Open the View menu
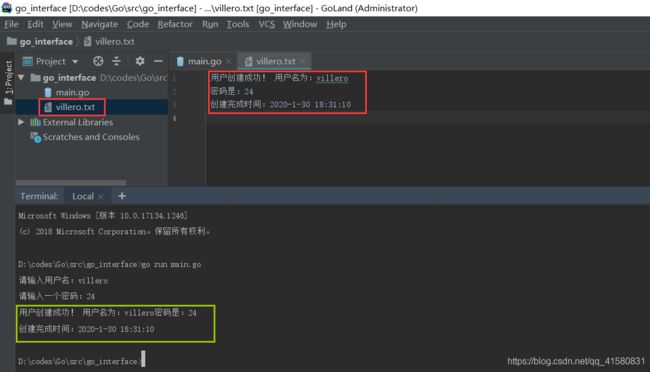 pos(62,24)
